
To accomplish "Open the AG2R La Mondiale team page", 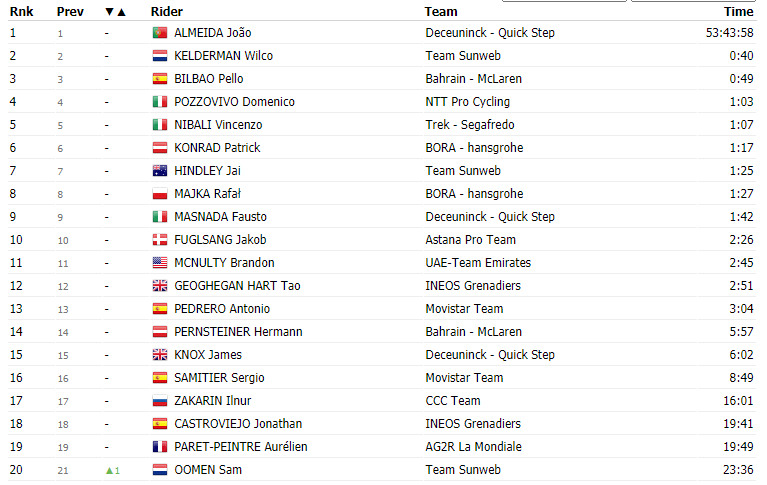I will pos(473,447).
